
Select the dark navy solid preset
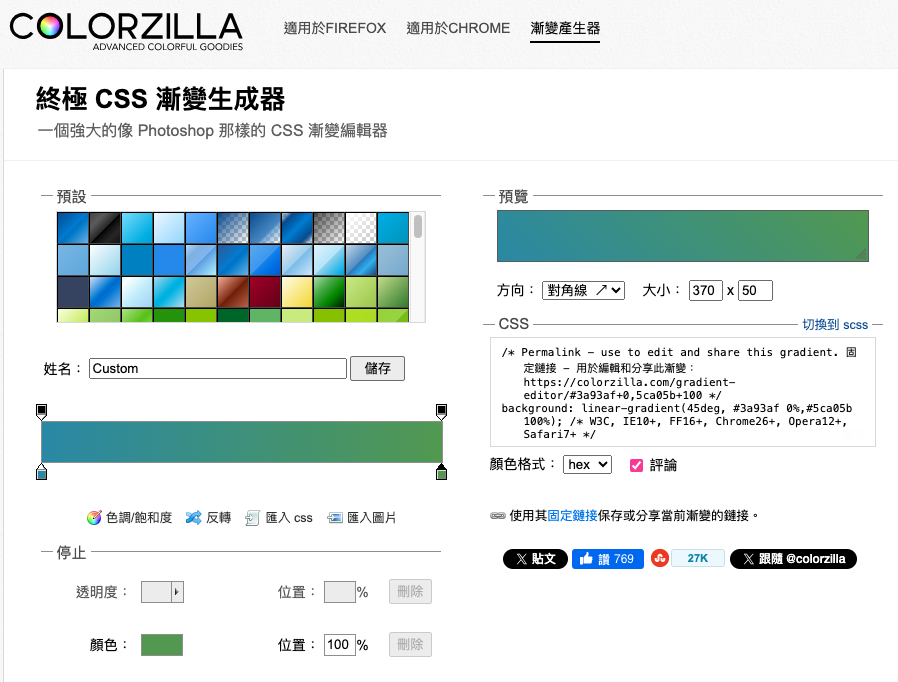[73, 292]
